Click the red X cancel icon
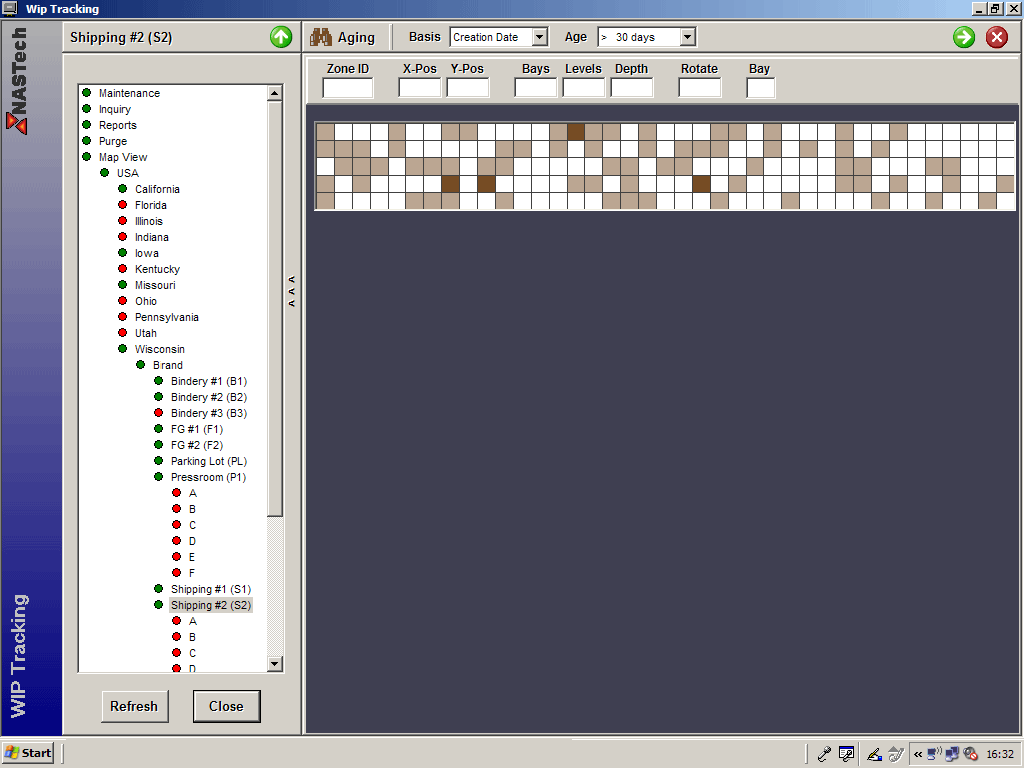 point(997,38)
